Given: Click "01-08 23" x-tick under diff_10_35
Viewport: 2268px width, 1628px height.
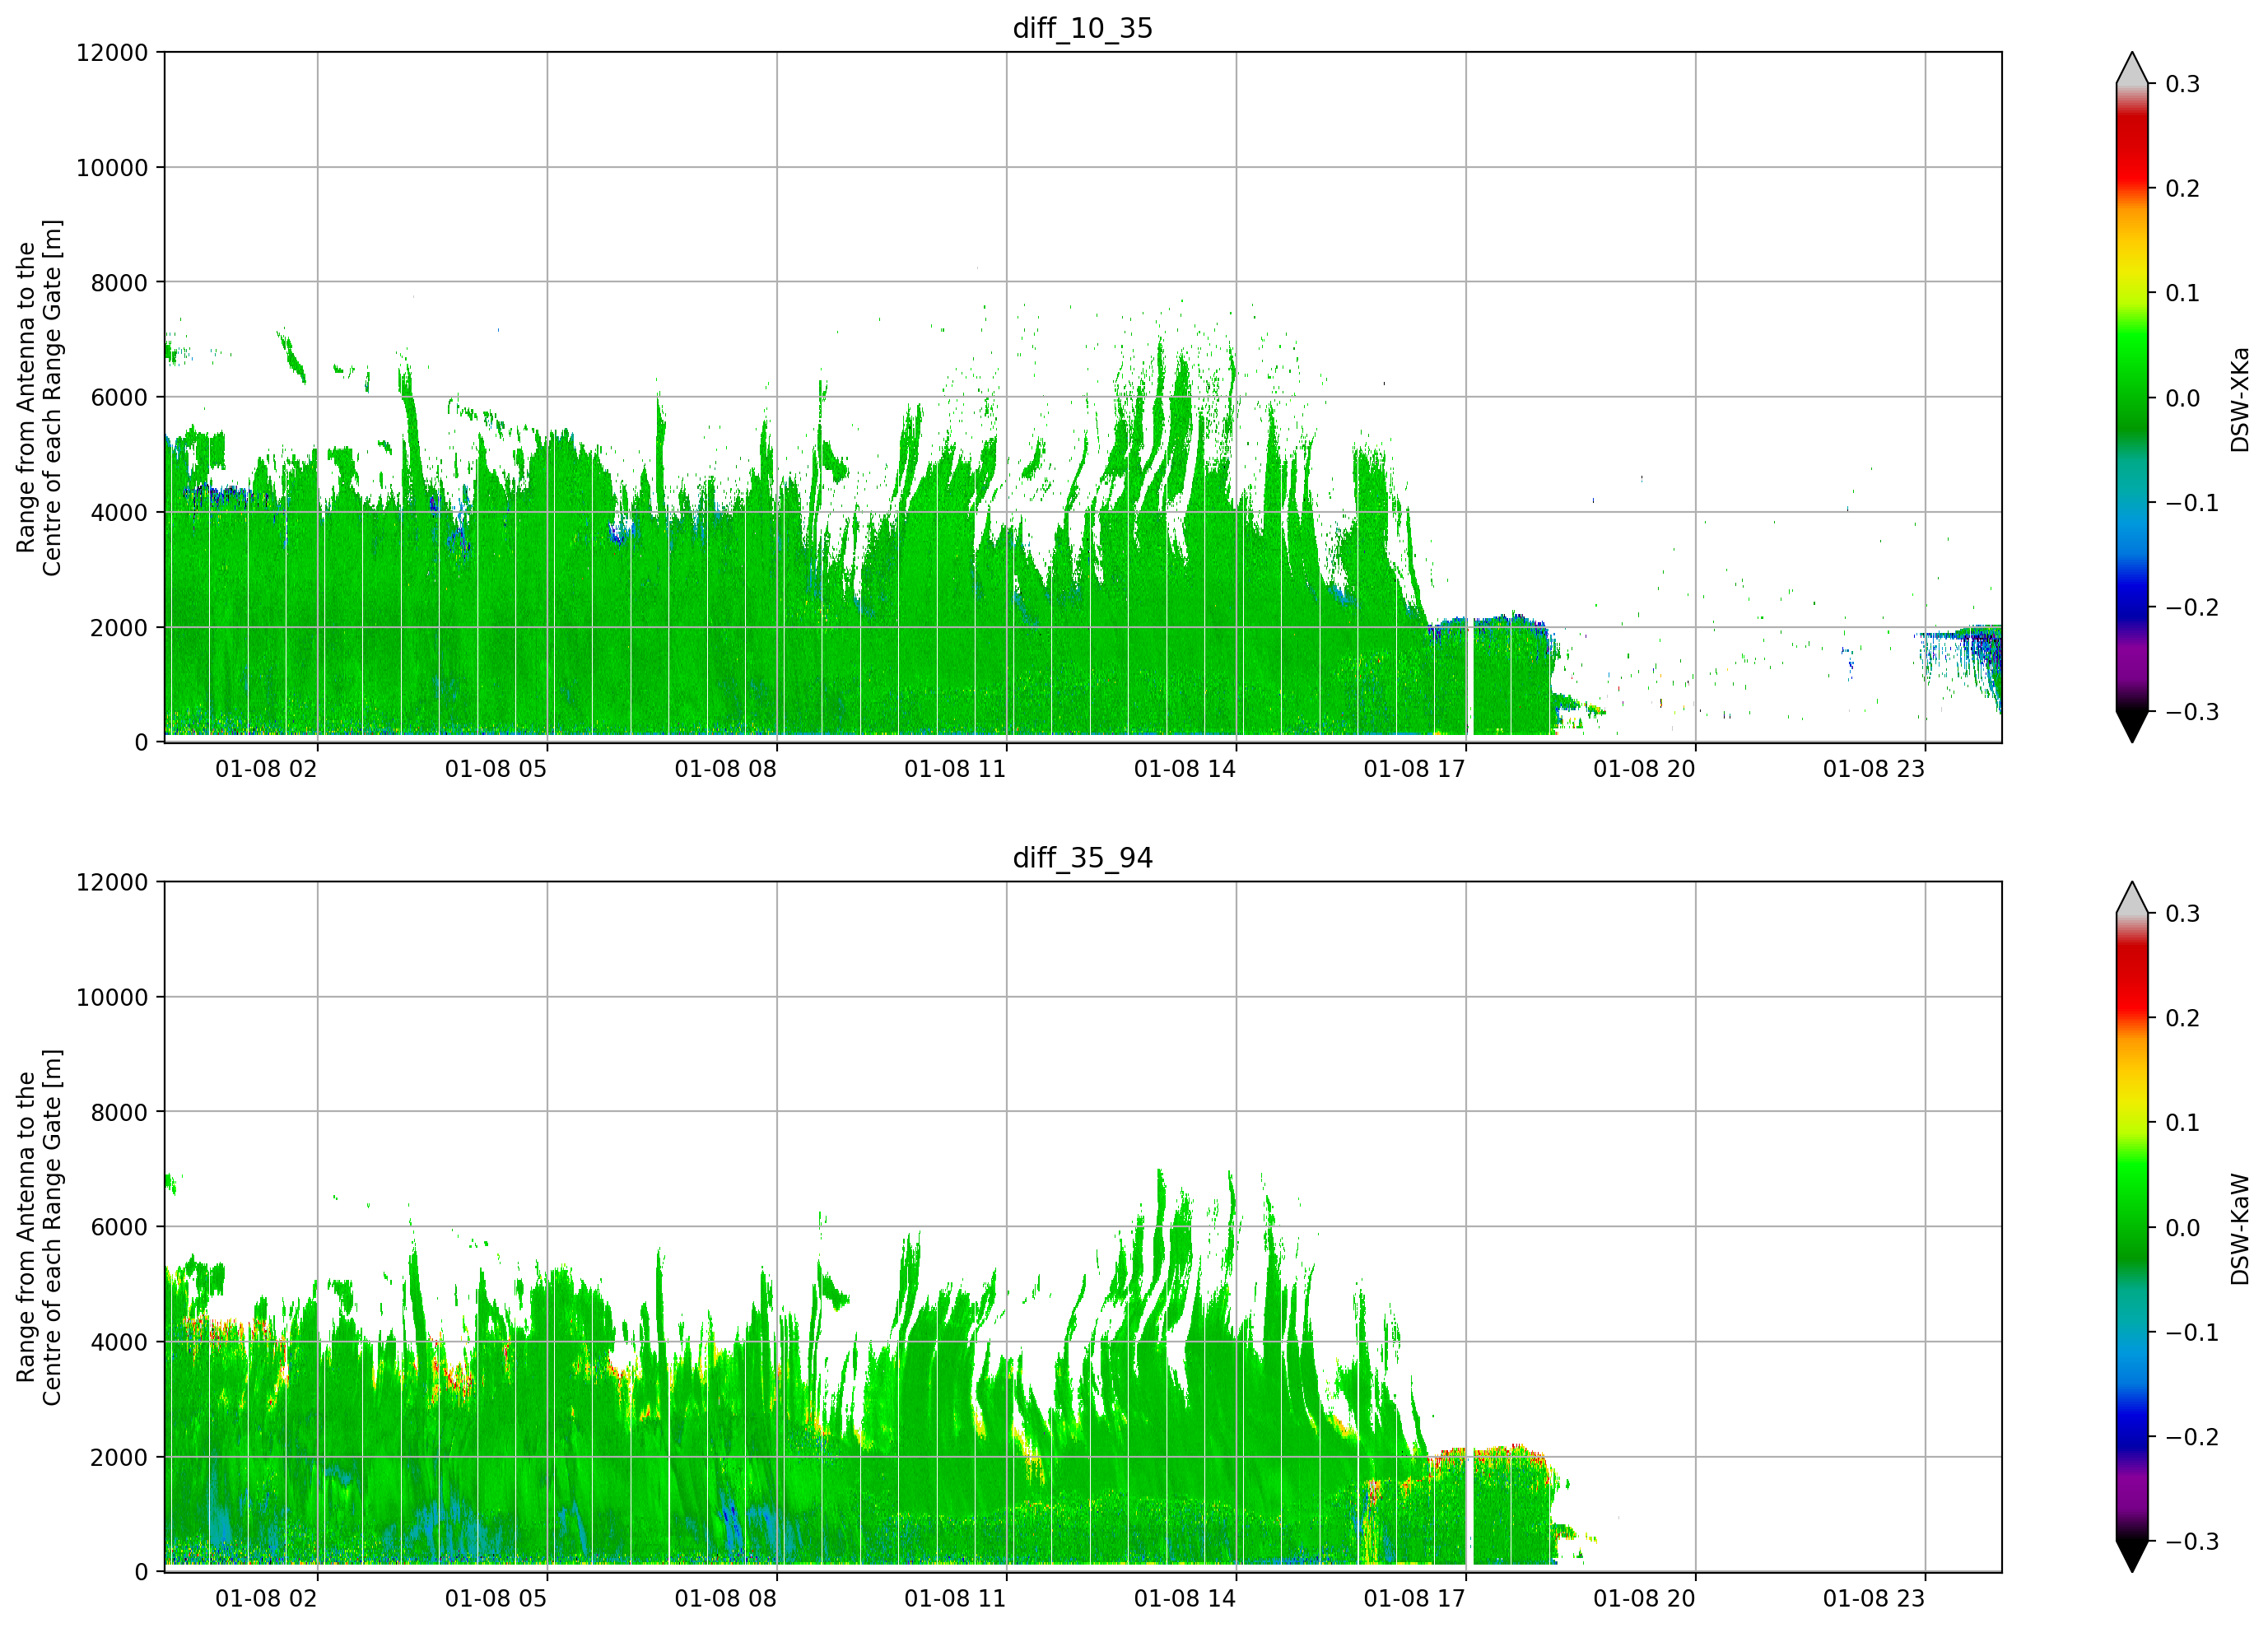Looking at the screenshot, I should tap(1874, 769).
